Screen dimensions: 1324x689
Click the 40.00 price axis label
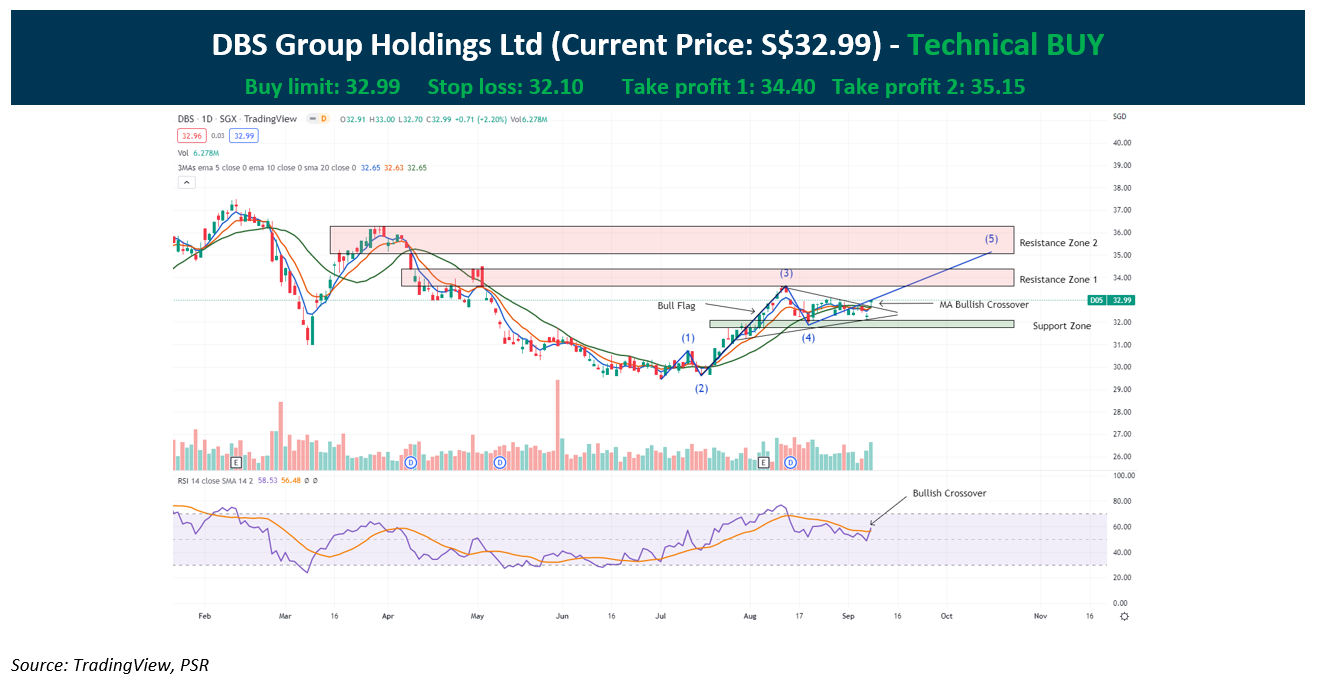pos(1121,143)
